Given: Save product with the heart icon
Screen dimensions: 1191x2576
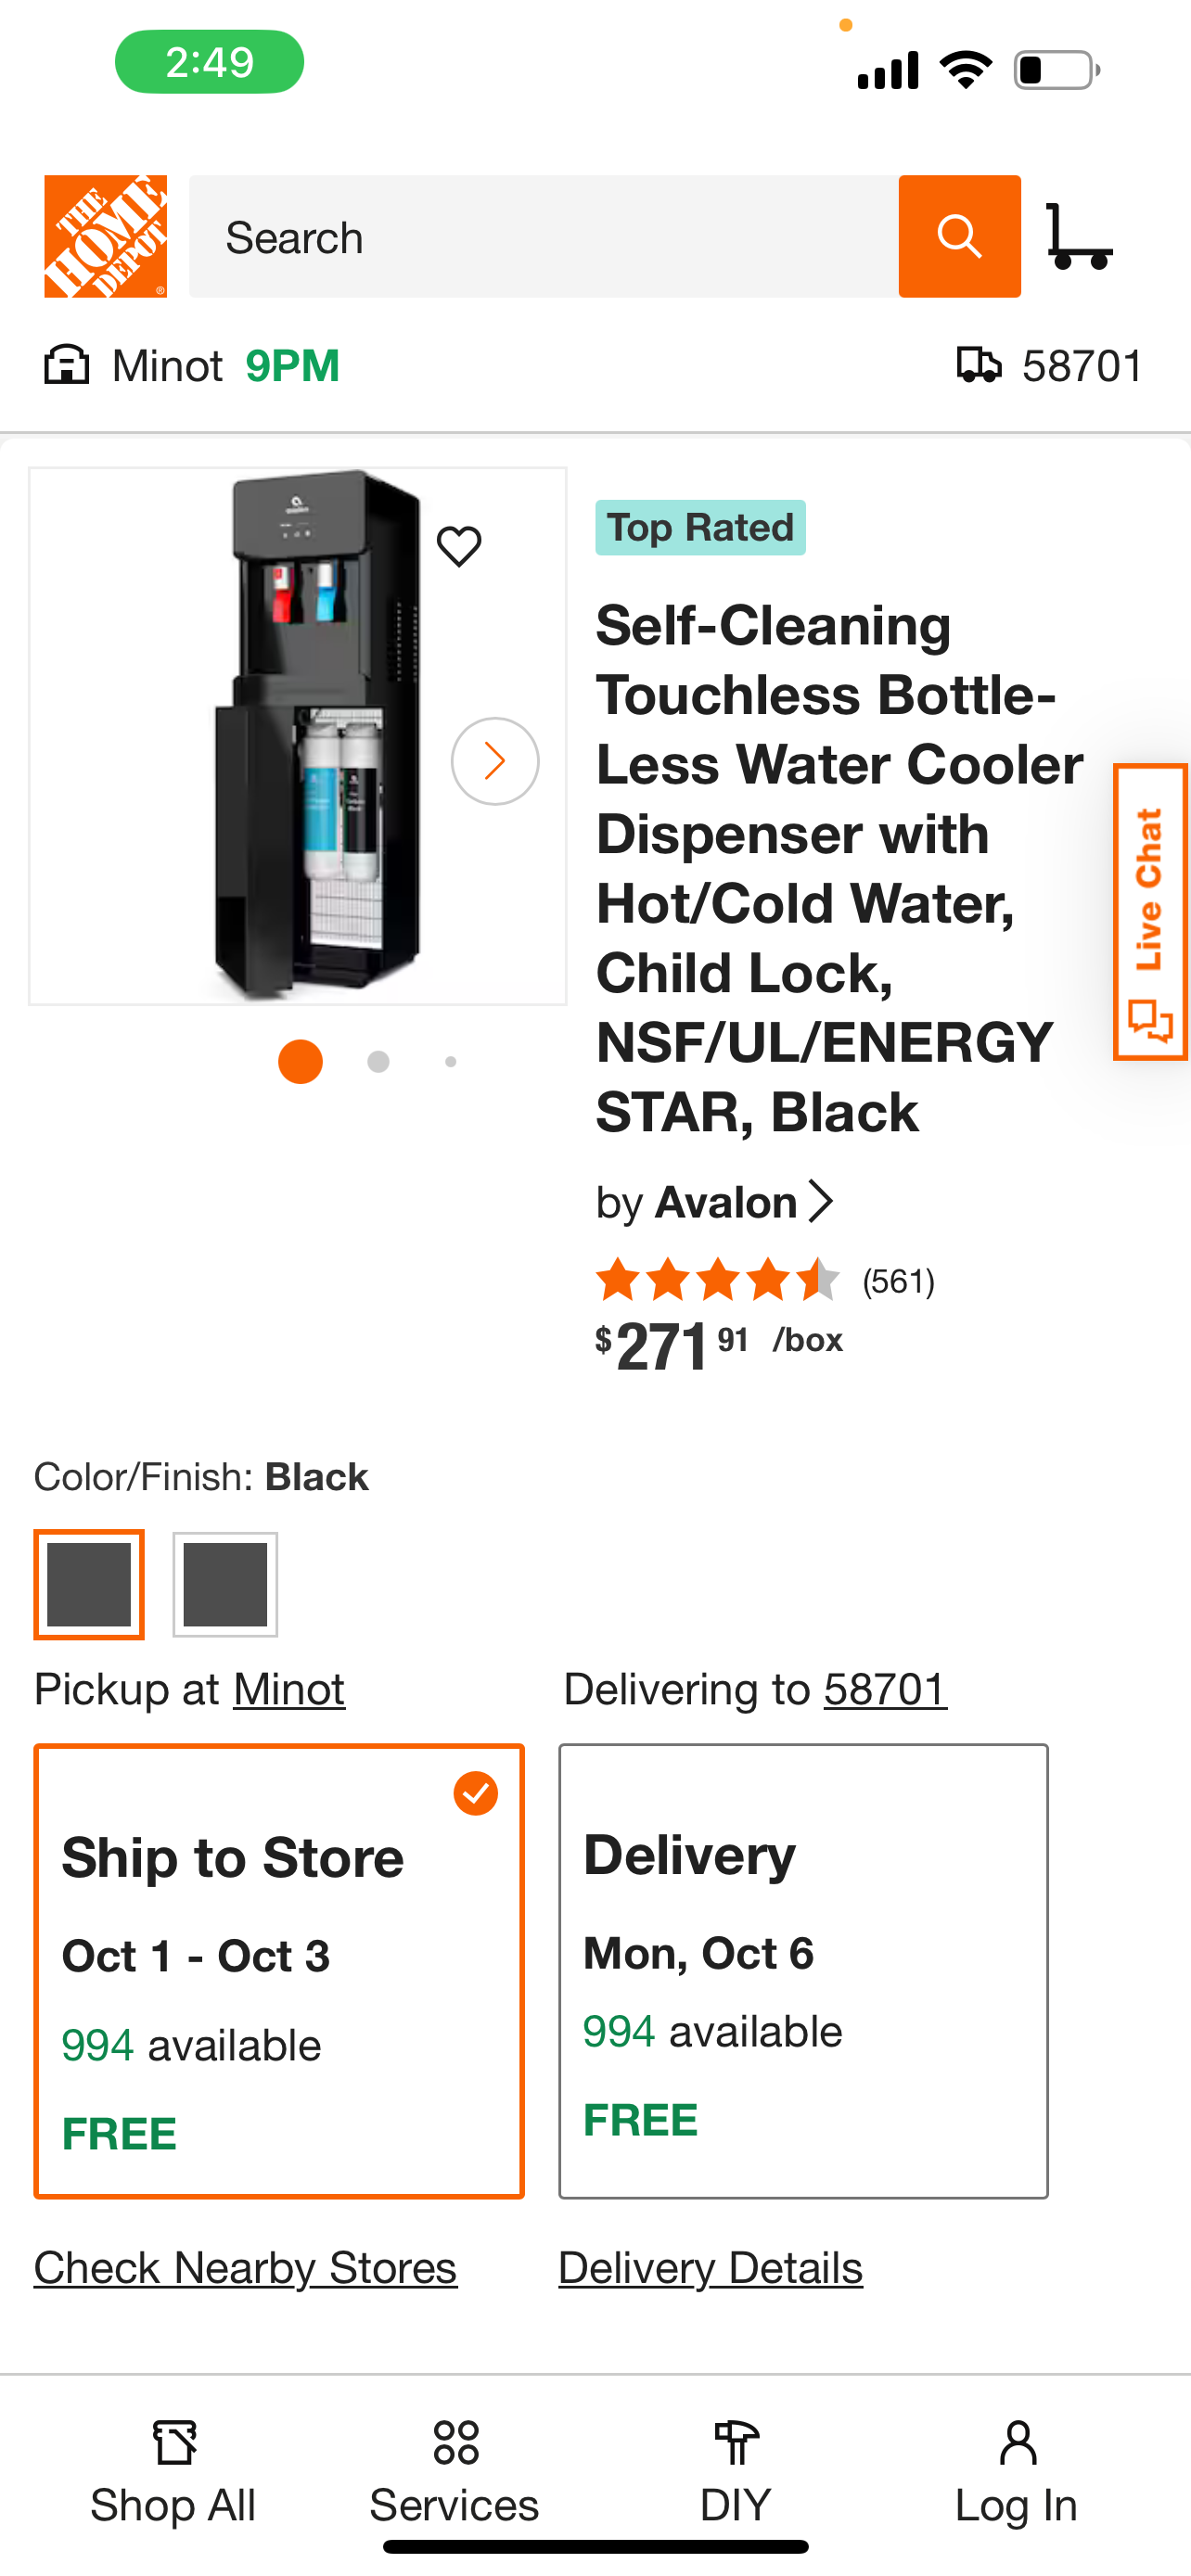Looking at the screenshot, I should point(459,546).
